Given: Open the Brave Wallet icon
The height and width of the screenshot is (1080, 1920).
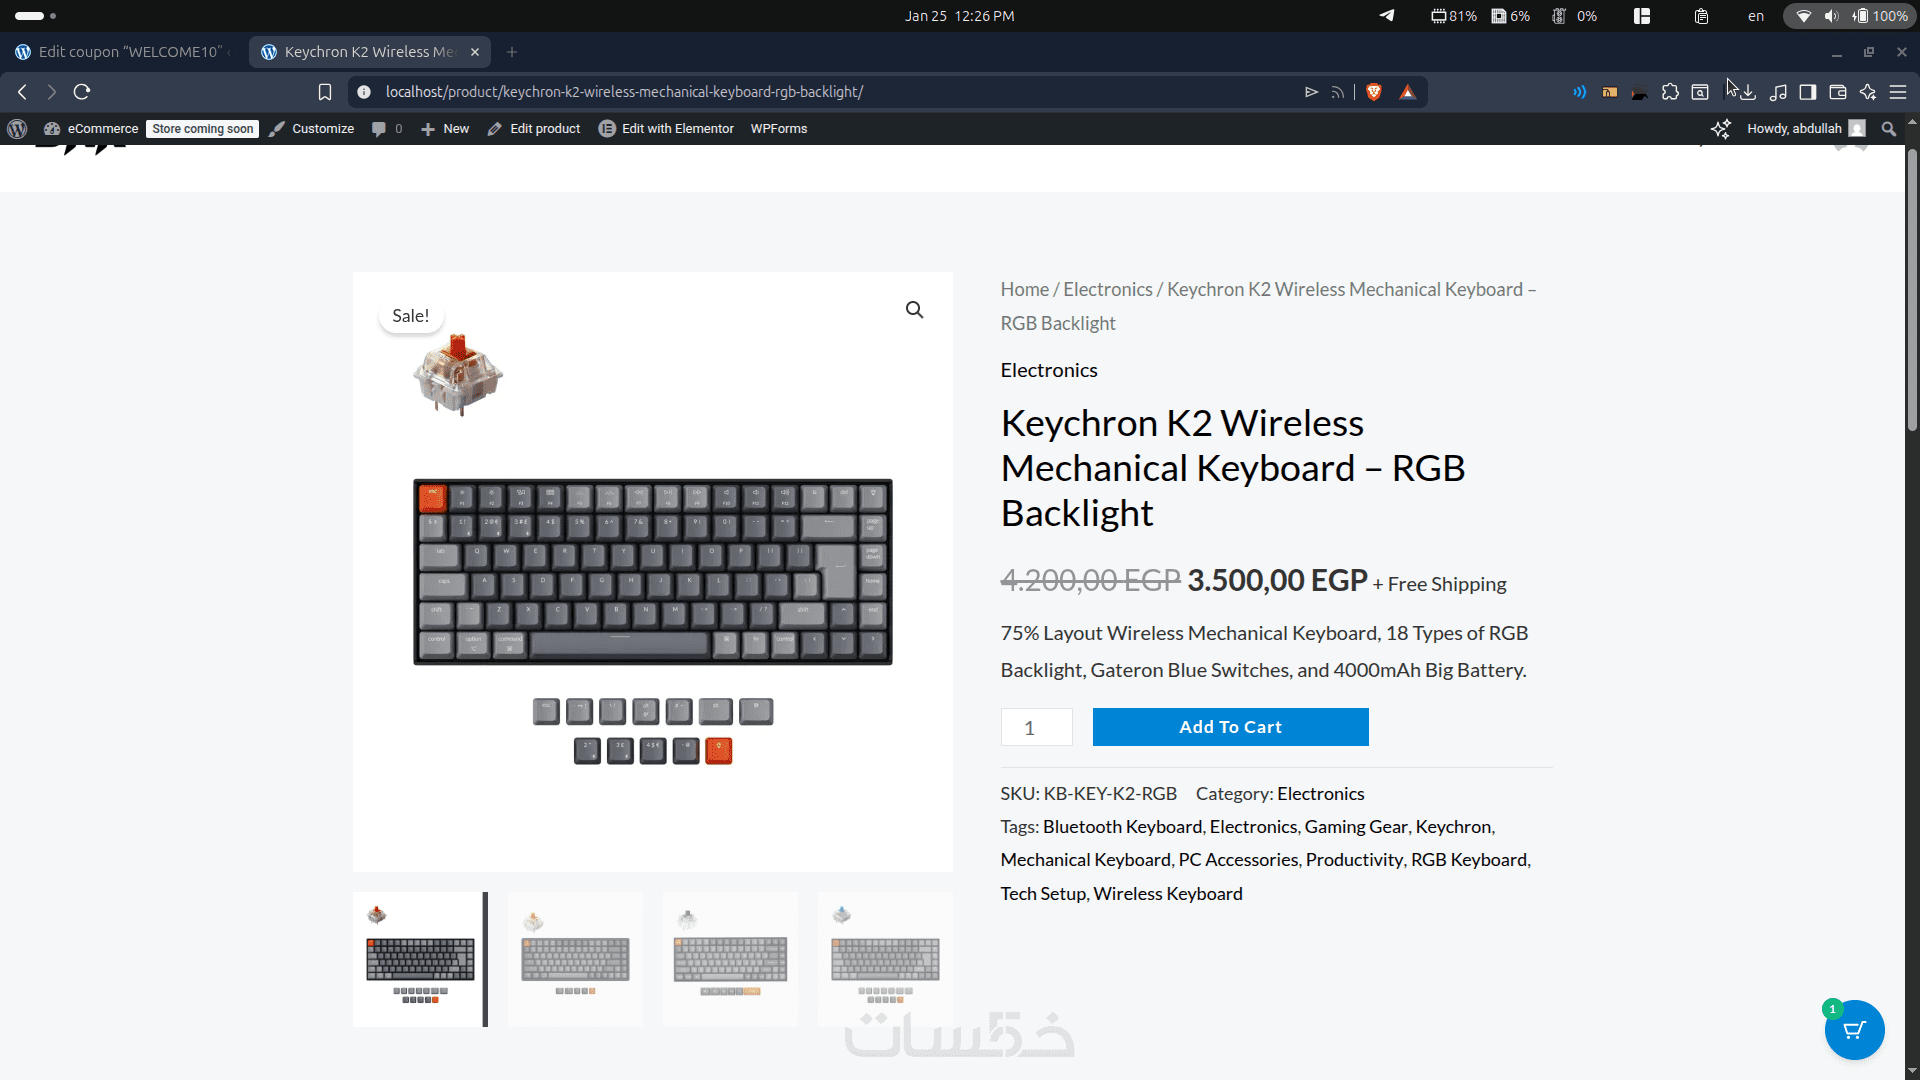Looking at the screenshot, I should [1838, 92].
